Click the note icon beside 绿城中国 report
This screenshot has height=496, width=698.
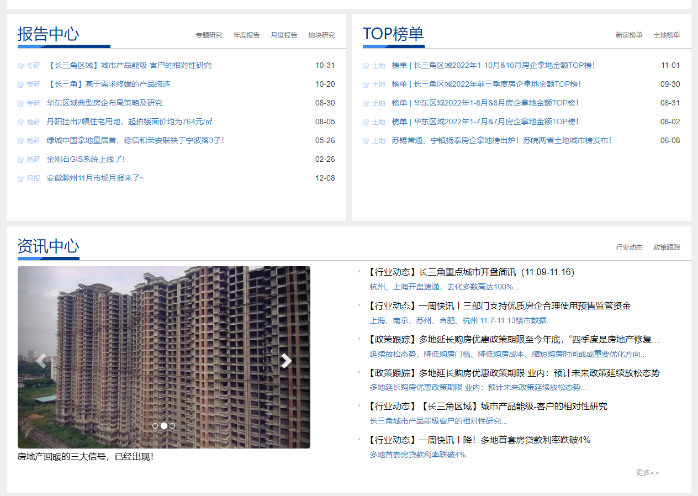tap(20, 141)
